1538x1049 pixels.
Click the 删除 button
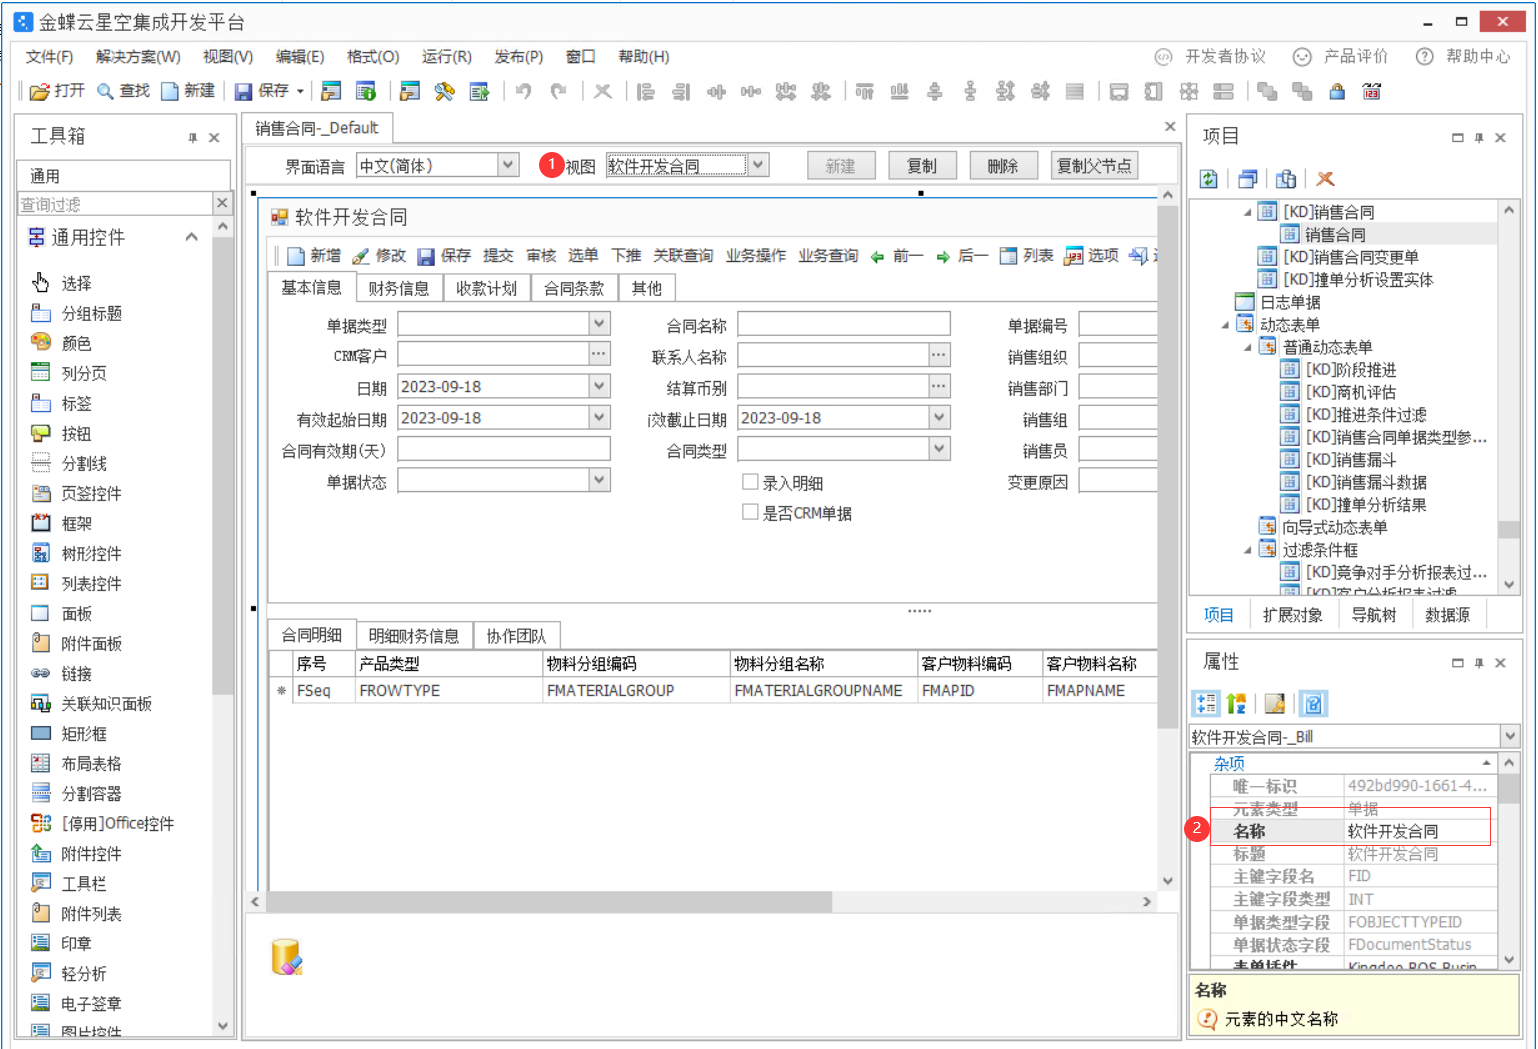(1003, 166)
